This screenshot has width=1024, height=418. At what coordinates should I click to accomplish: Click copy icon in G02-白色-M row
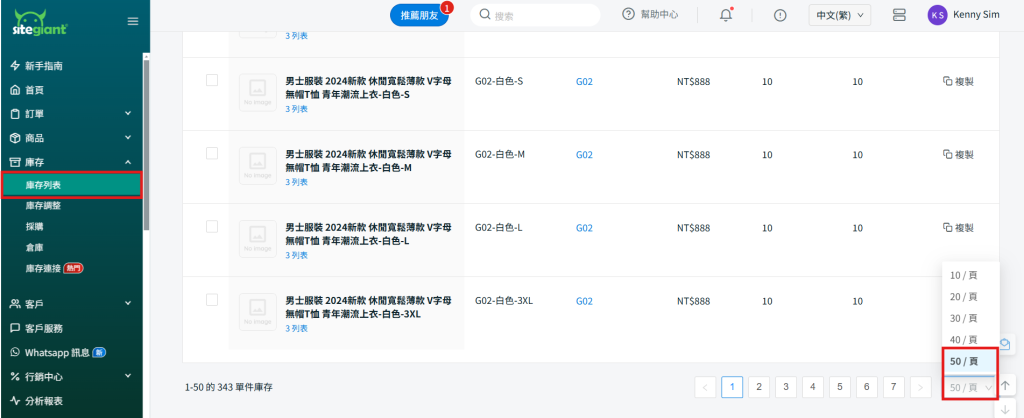[x=947, y=154]
